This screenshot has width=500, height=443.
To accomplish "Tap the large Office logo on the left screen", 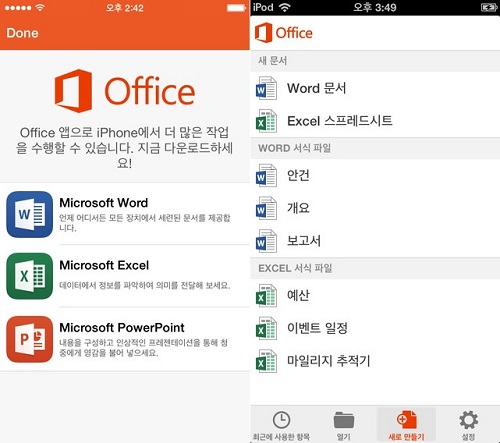I will tap(125, 91).
